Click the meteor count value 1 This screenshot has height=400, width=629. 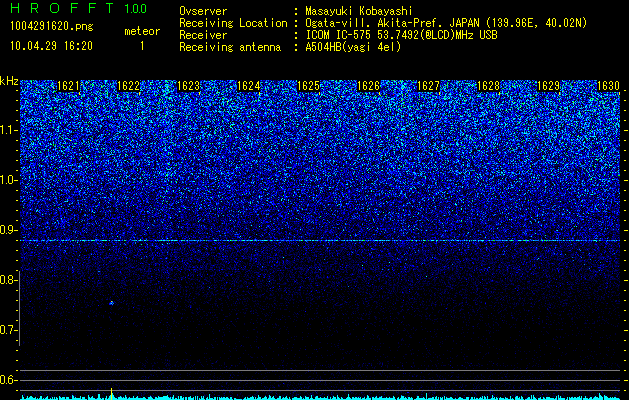coord(142,46)
